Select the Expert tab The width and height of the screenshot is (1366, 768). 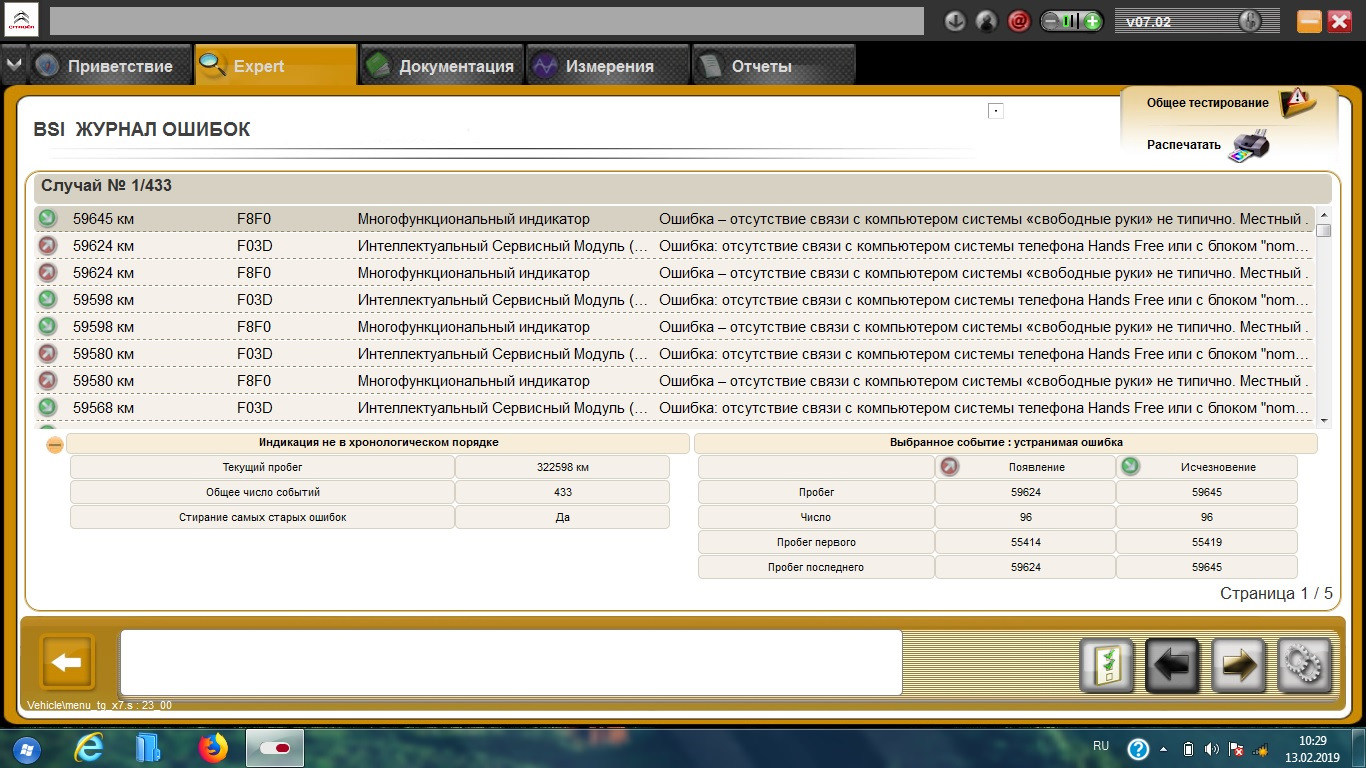(276, 66)
